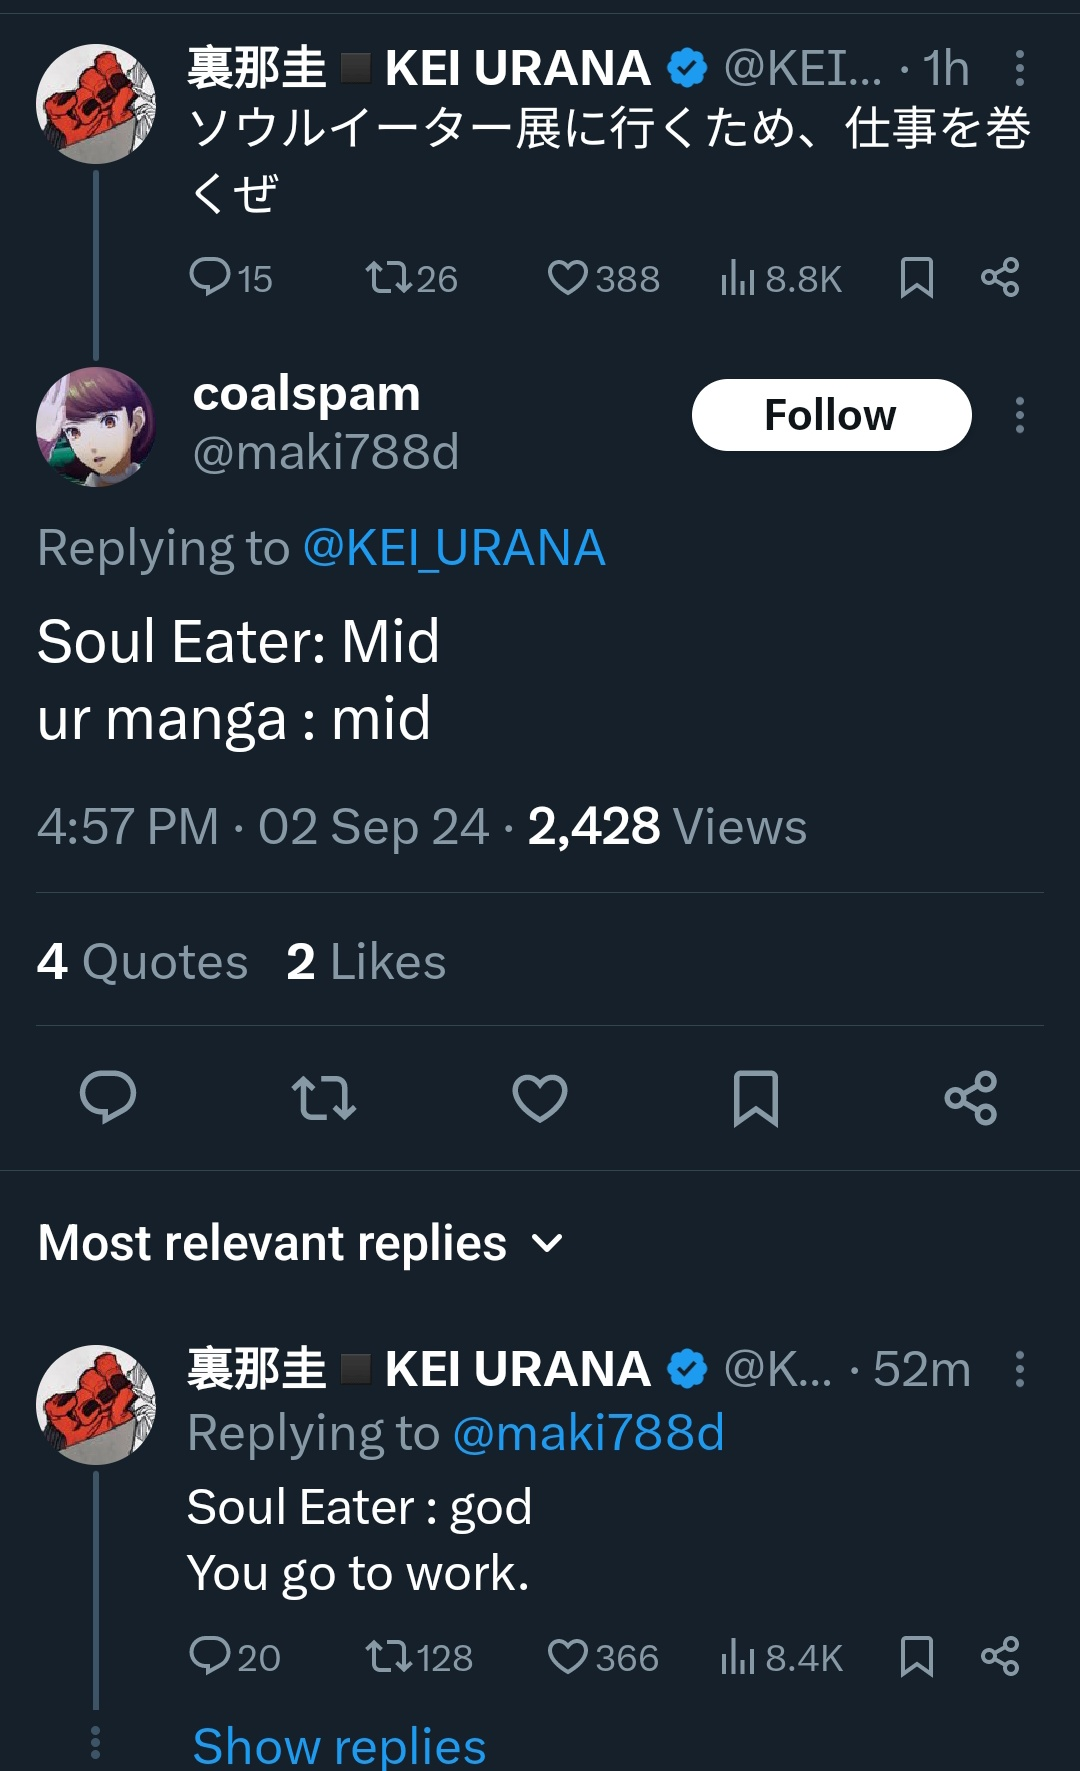Open coalspam's profile picture thumbnail
The image size is (1080, 1771).
coord(96,424)
